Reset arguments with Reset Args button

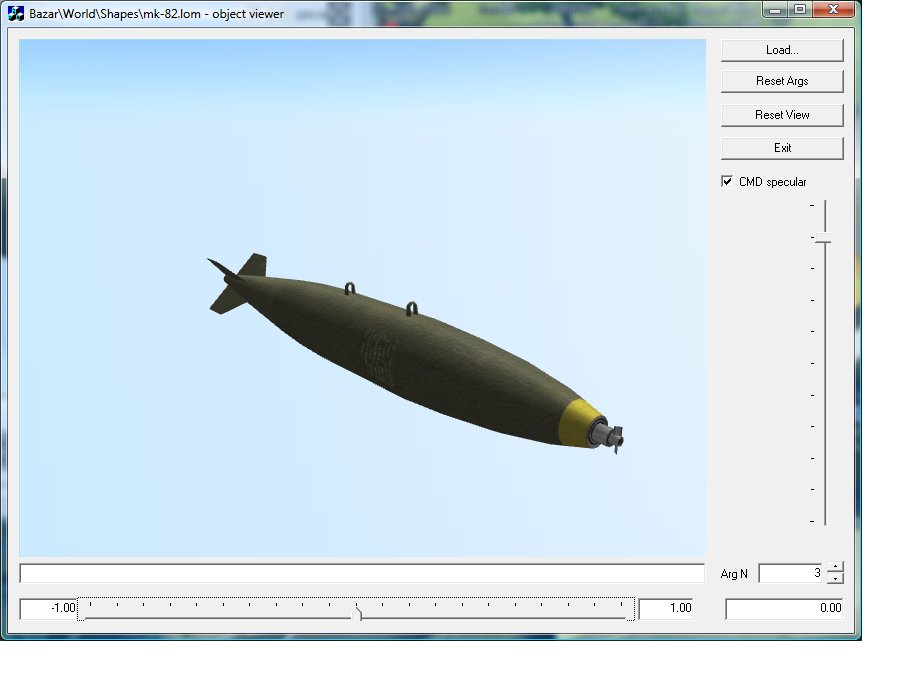[782, 81]
